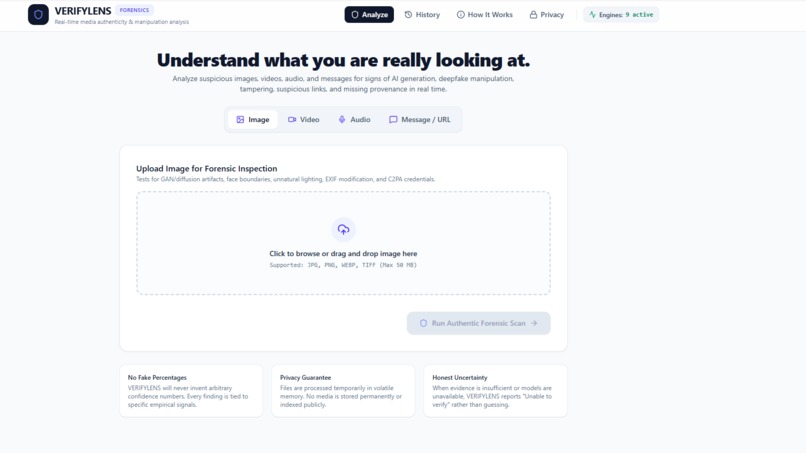Image resolution: width=806 pixels, height=453 pixels.
Task: Select the Image analysis tab
Action: (x=253, y=119)
